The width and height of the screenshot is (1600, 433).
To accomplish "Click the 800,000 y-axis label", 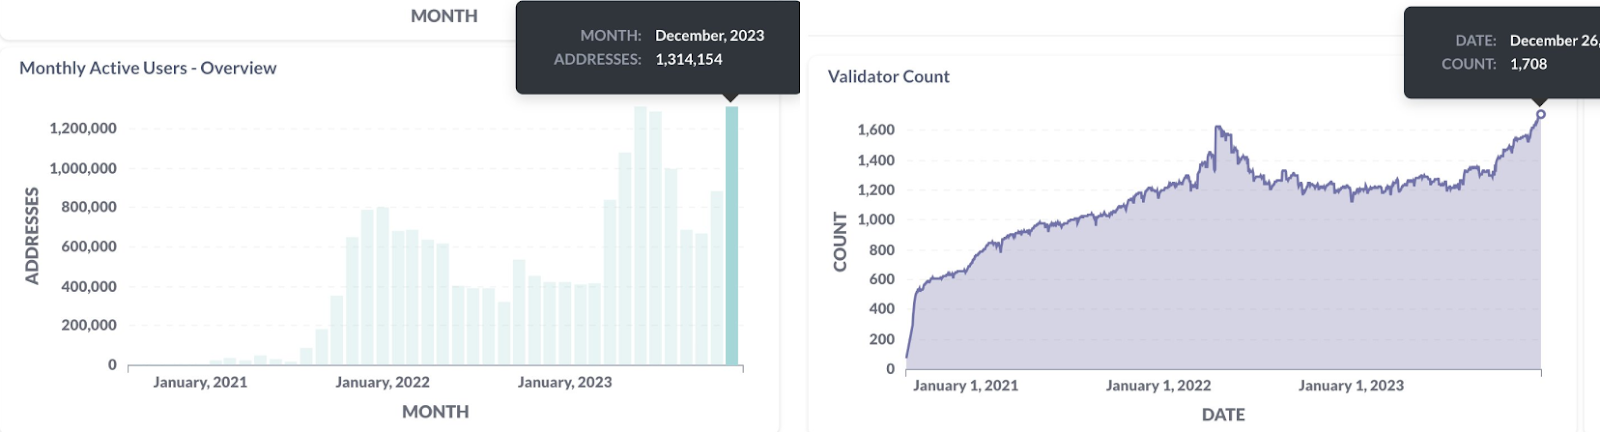I will (89, 207).
